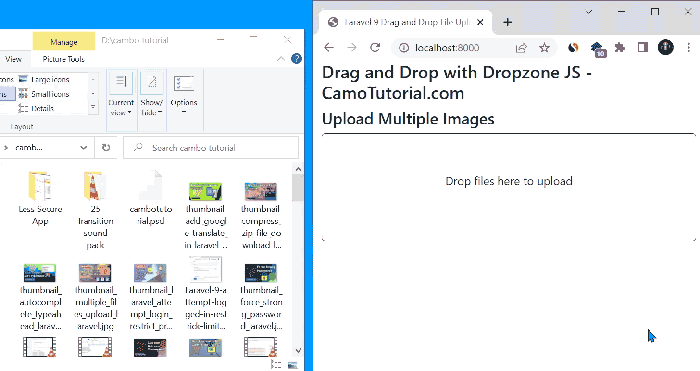This screenshot has width=700, height=371.
Task: Expand the address path history dropdown
Action: pyautogui.click(x=83, y=148)
